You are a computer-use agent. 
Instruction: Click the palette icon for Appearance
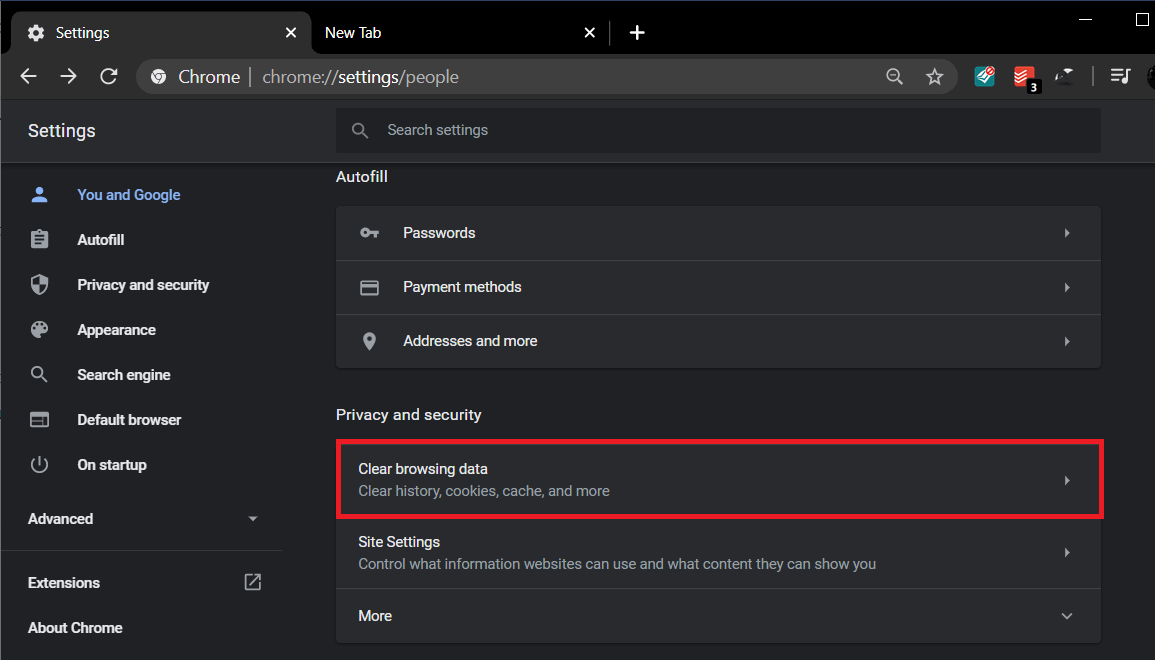pos(39,329)
